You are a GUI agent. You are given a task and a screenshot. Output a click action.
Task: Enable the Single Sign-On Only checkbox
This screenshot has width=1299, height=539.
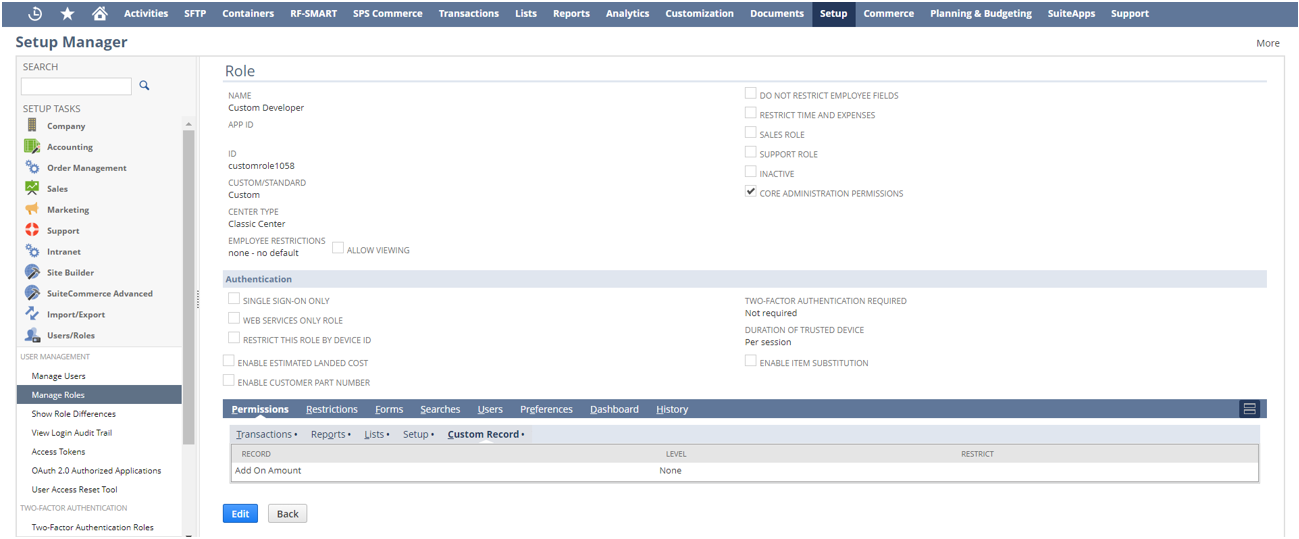pyautogui.click(x=234, y=300)
